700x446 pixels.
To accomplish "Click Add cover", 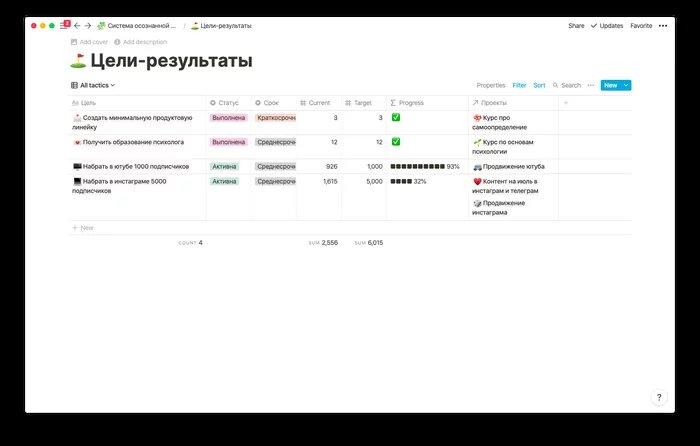I will [x=89, y=42].
